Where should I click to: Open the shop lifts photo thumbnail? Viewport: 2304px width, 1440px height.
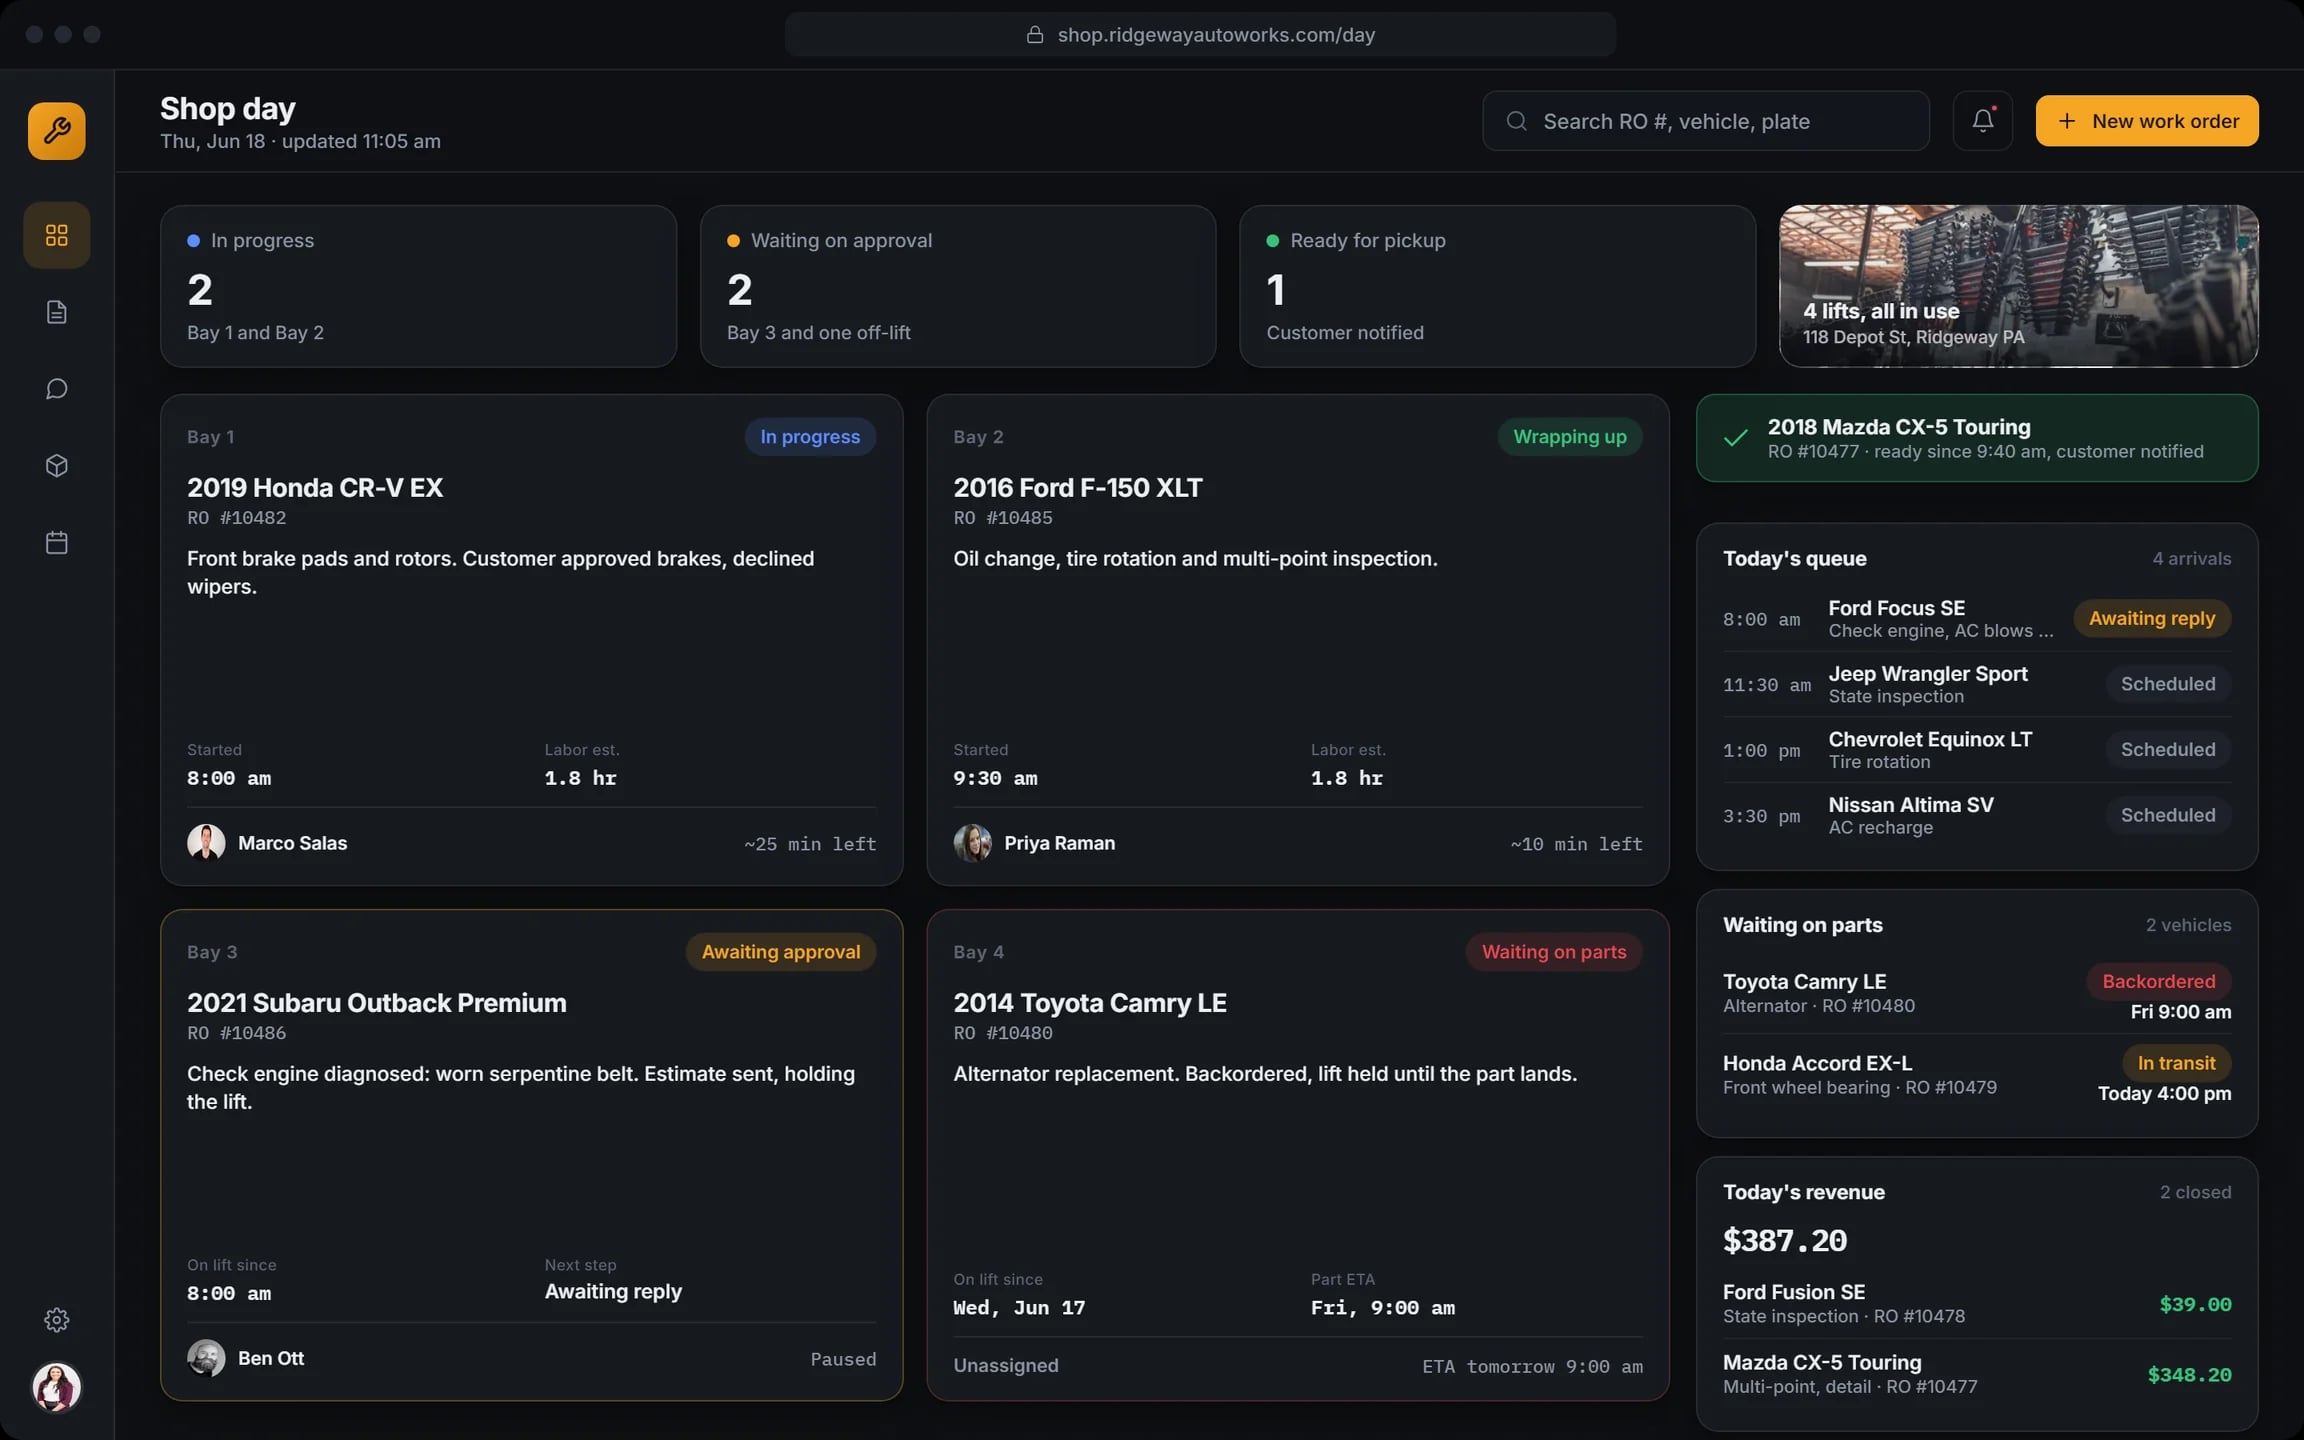point(2018,286)
